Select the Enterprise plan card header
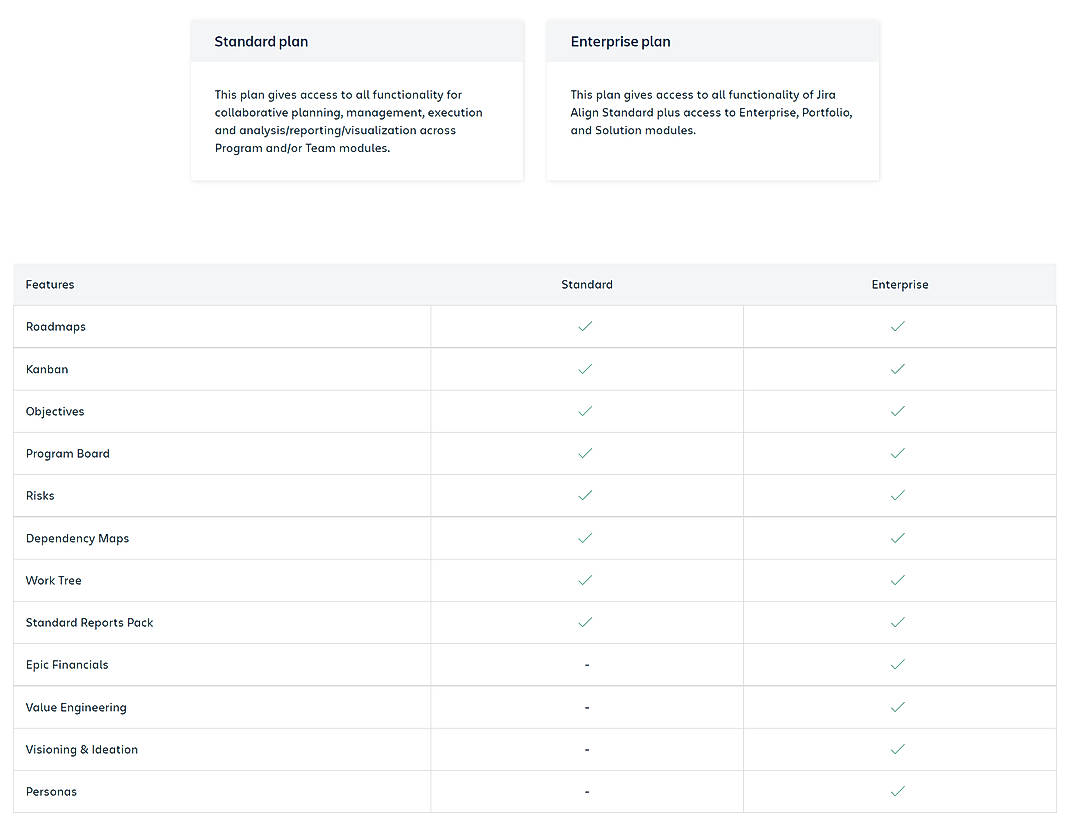 pyautogui.click(x=620, y=41)
